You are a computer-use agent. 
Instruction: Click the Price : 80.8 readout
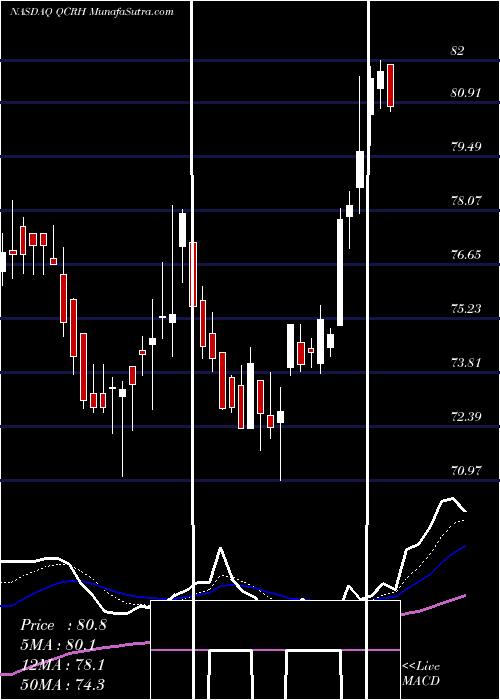(63, 625)
